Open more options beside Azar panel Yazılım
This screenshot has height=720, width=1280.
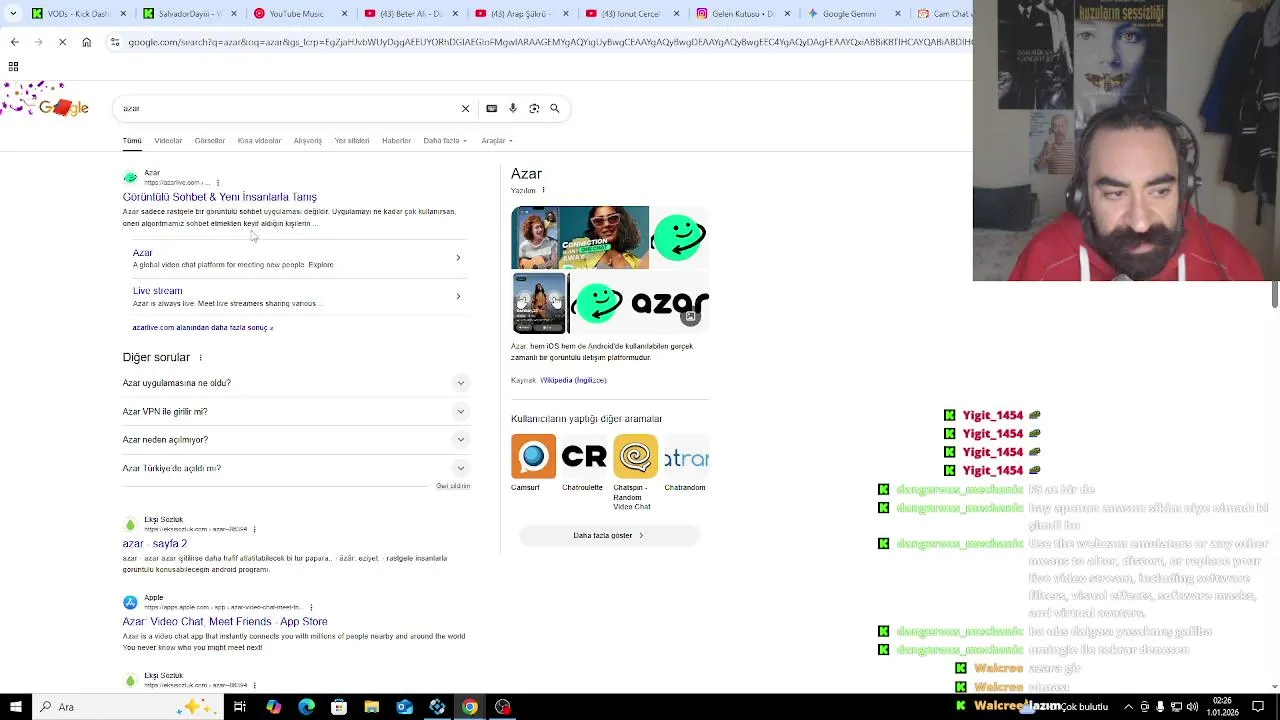(543, 190)
